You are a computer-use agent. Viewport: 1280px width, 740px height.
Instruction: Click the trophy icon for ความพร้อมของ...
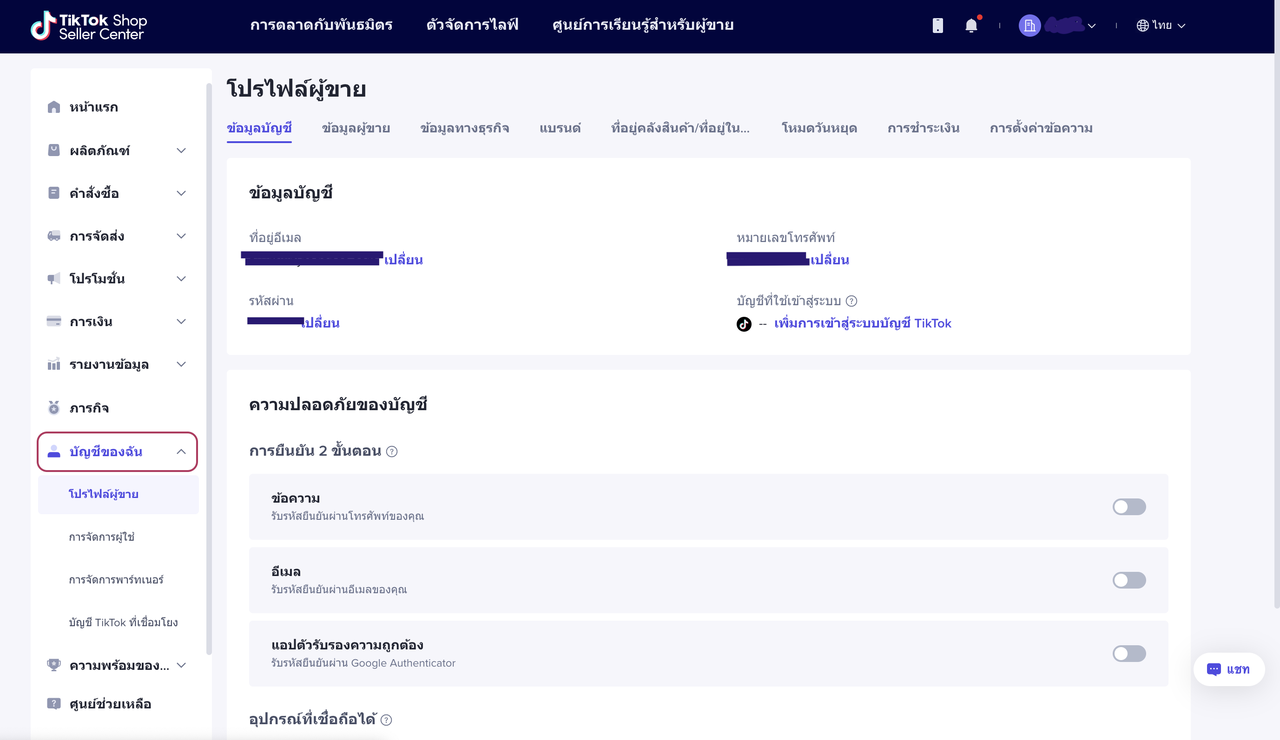coord(54,665)
